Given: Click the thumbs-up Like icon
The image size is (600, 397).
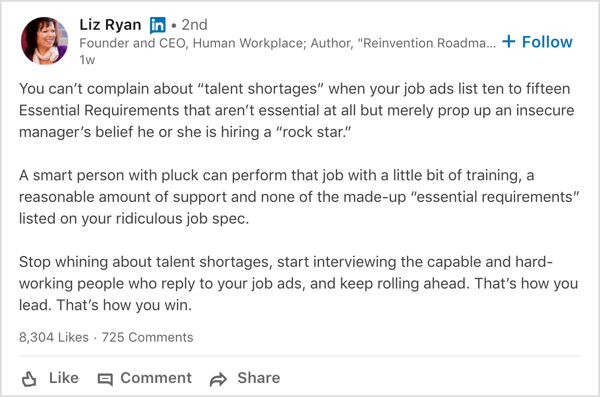Looking at the screenshot, I should pos(29,379).
